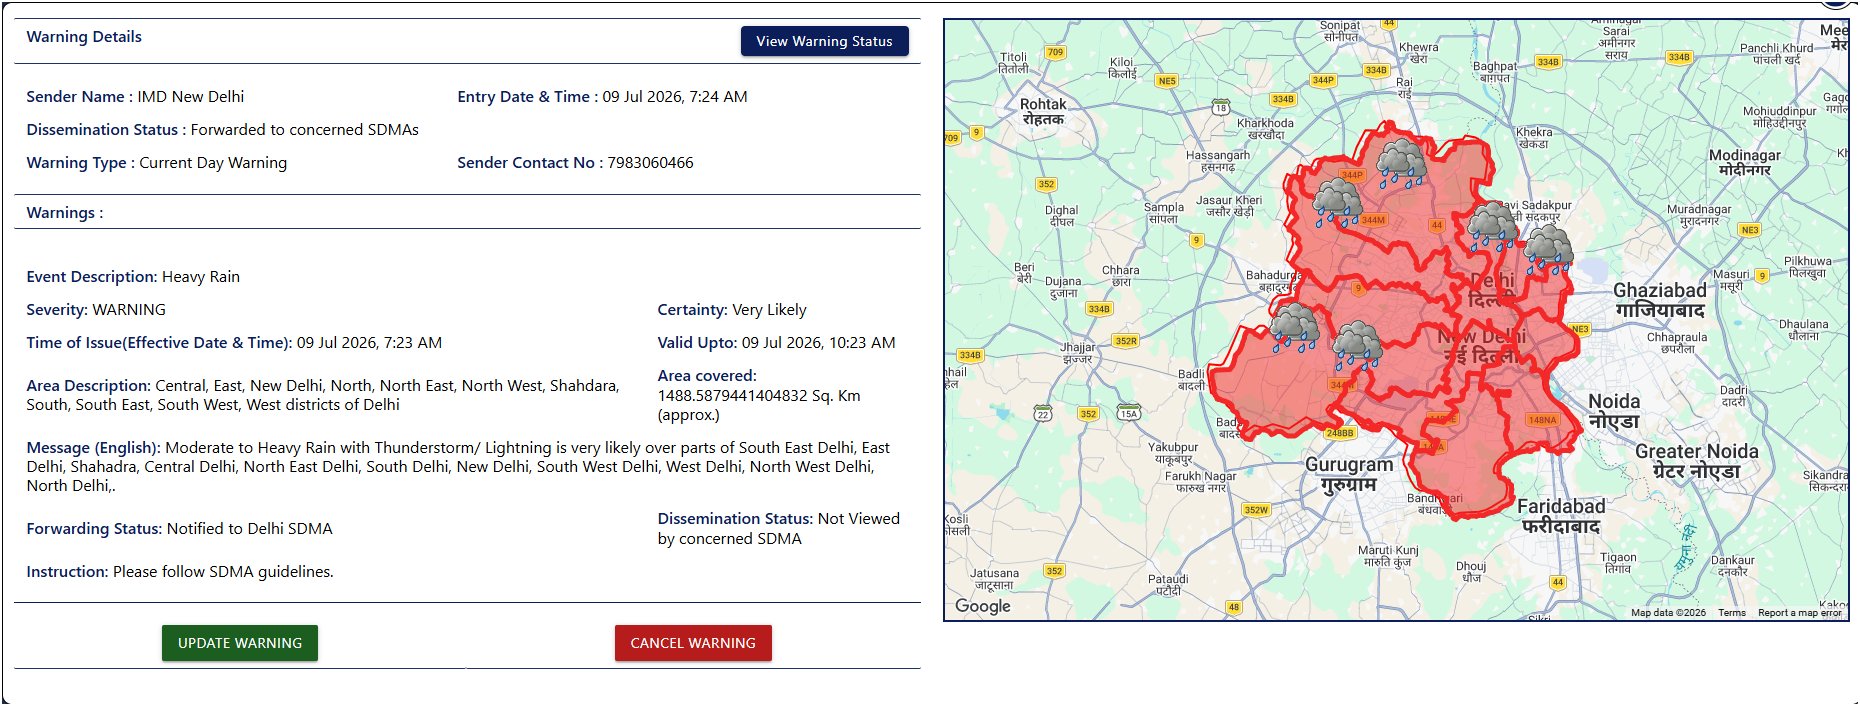Screen dimensions: 1860x706
Task: Click rain cloud icon west of New Delhi label
Action: (x=1357, y=346)
